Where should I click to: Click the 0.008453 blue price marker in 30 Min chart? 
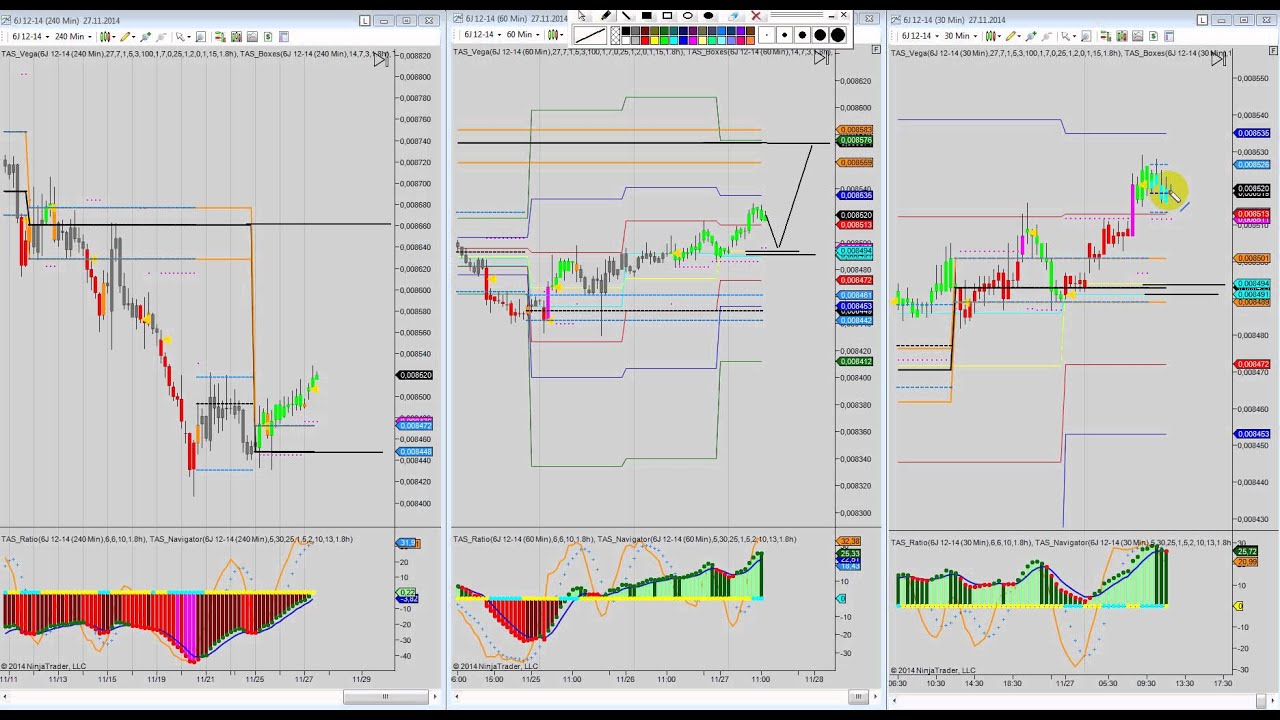[1253, 434]
